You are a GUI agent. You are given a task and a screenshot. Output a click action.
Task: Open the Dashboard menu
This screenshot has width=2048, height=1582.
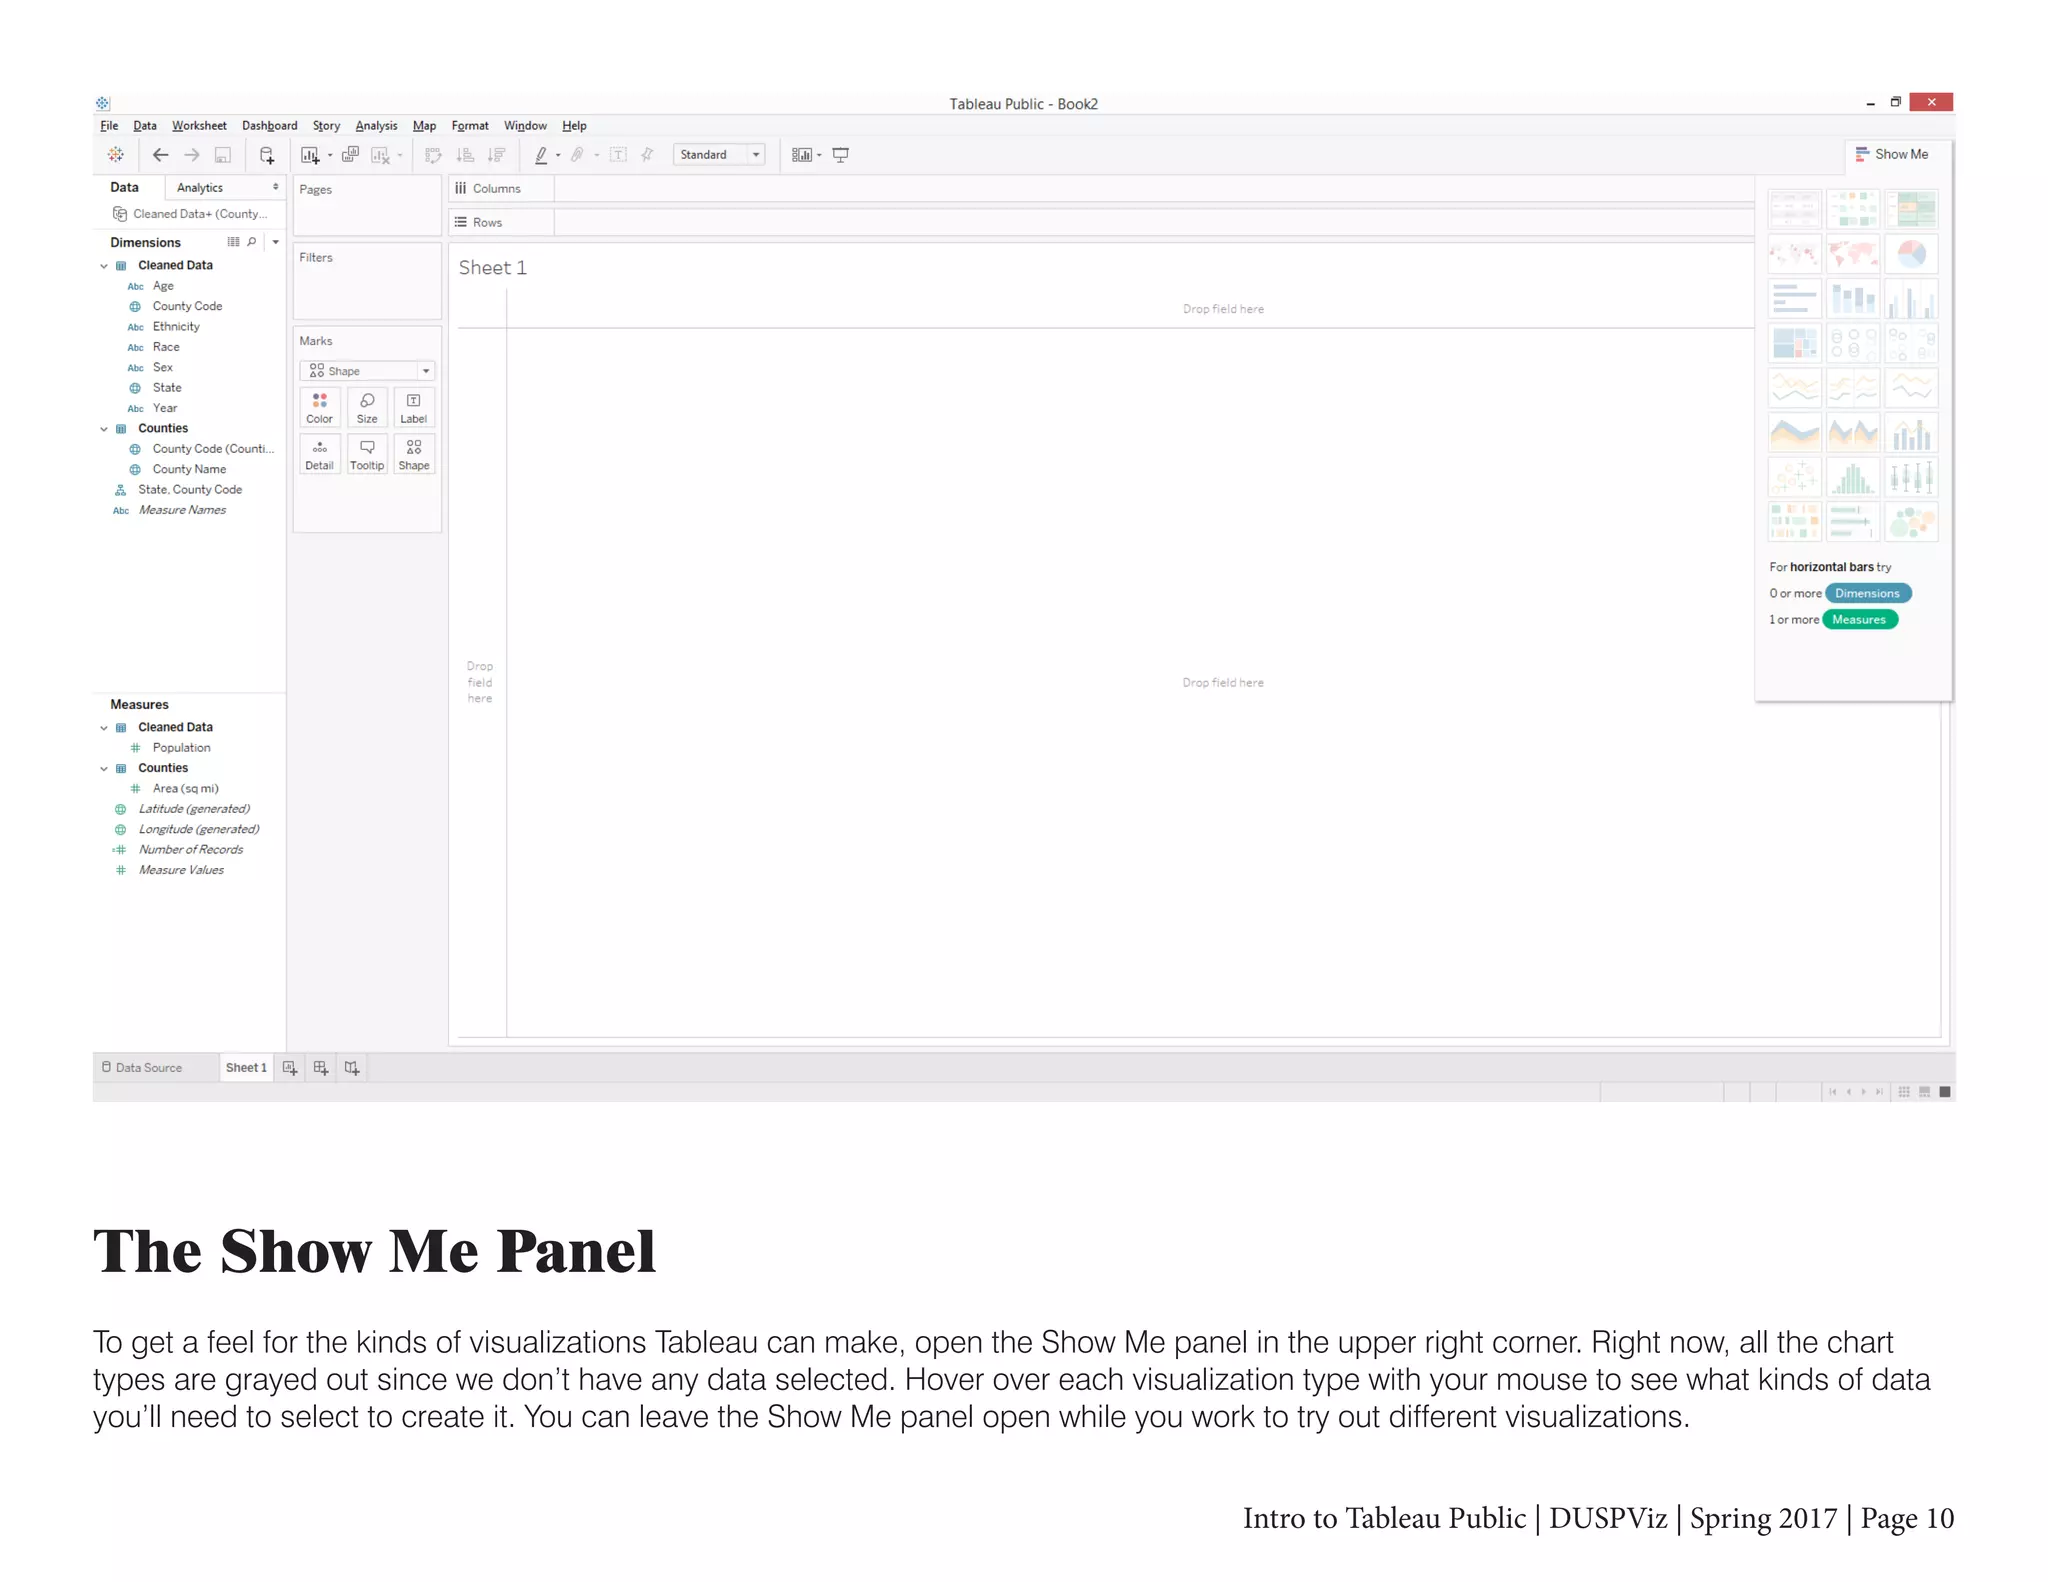pyautogui.click(x=270, y=126)
